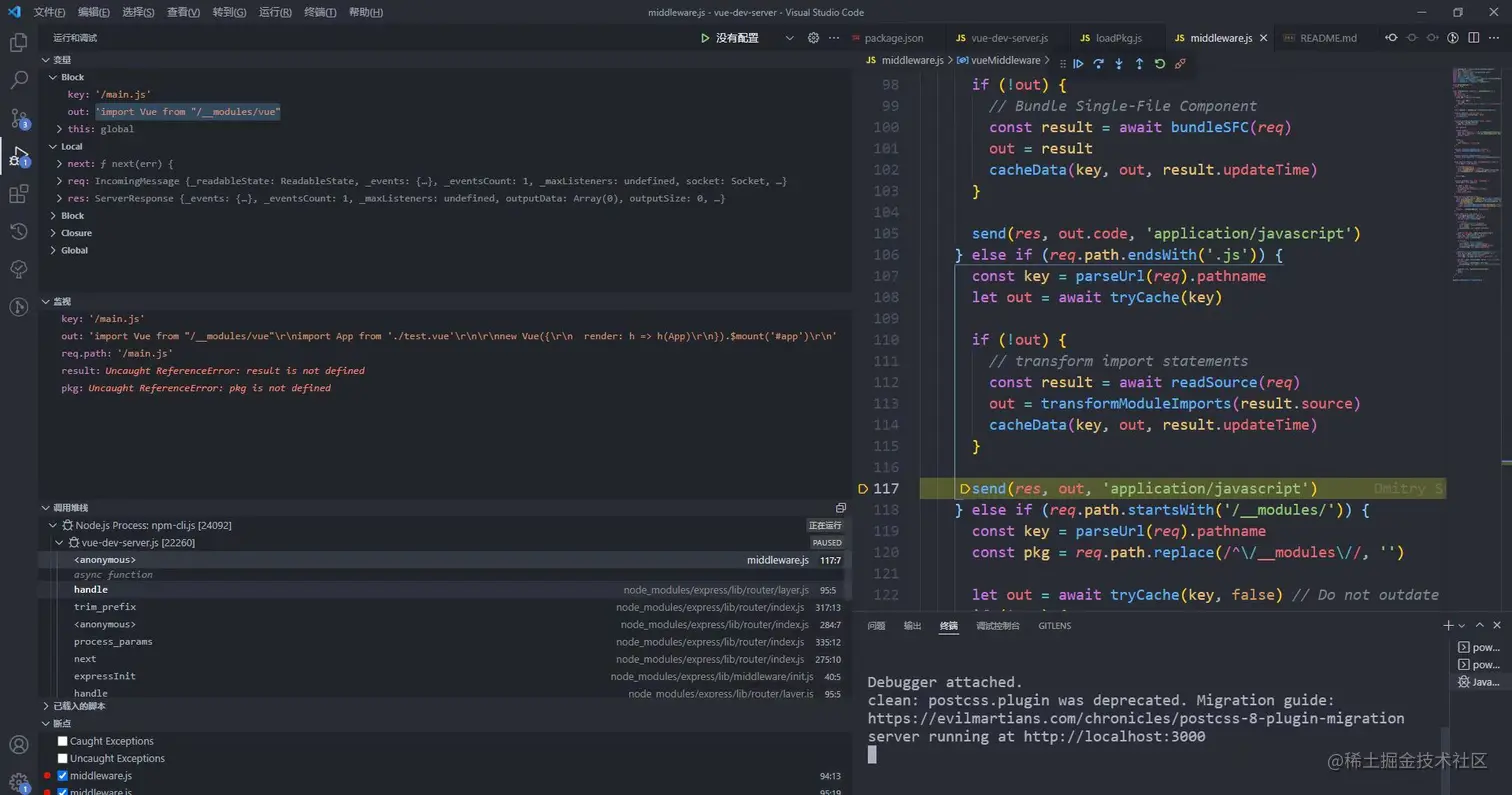Toggle the Uncaught Exceptions checkbox

(63, 758)
